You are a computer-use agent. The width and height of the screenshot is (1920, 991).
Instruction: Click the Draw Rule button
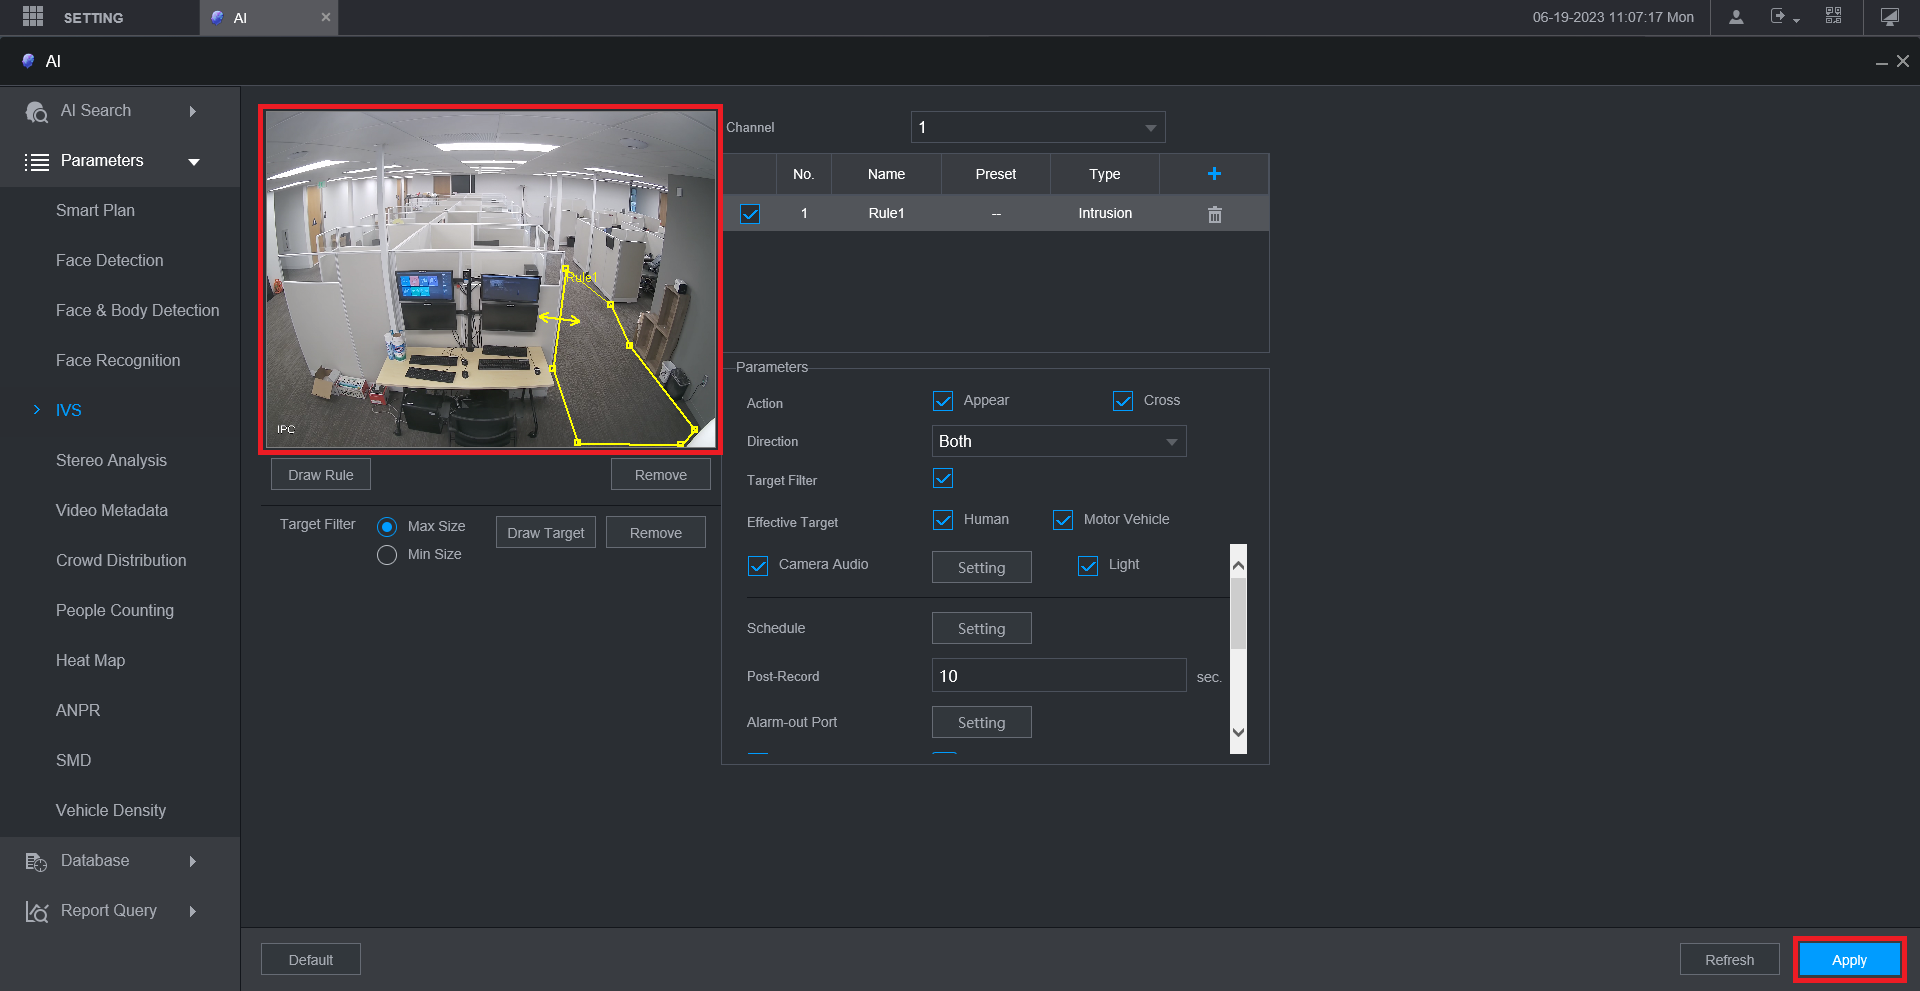click(x=320, y=475)
